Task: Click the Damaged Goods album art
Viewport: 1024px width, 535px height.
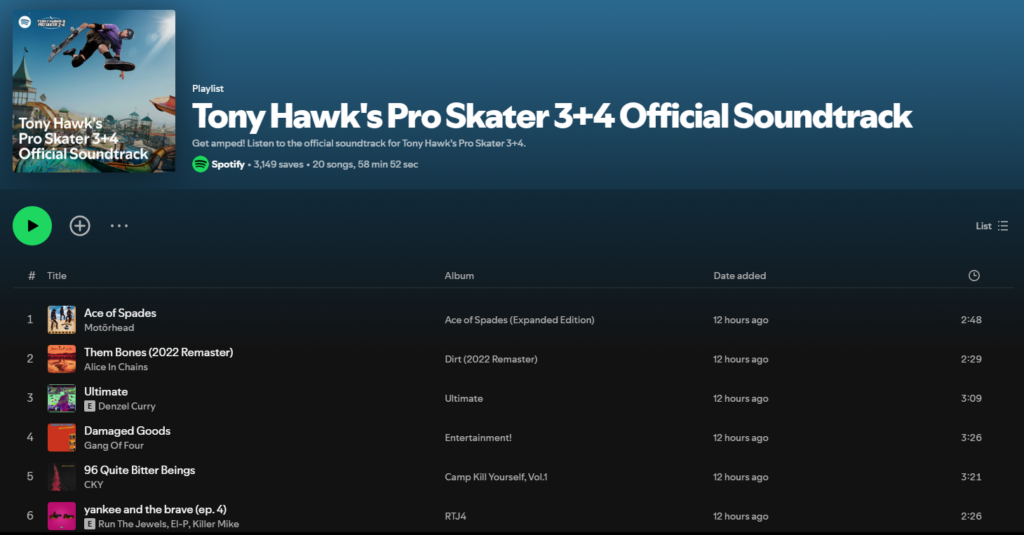Action: pos(62,437)
